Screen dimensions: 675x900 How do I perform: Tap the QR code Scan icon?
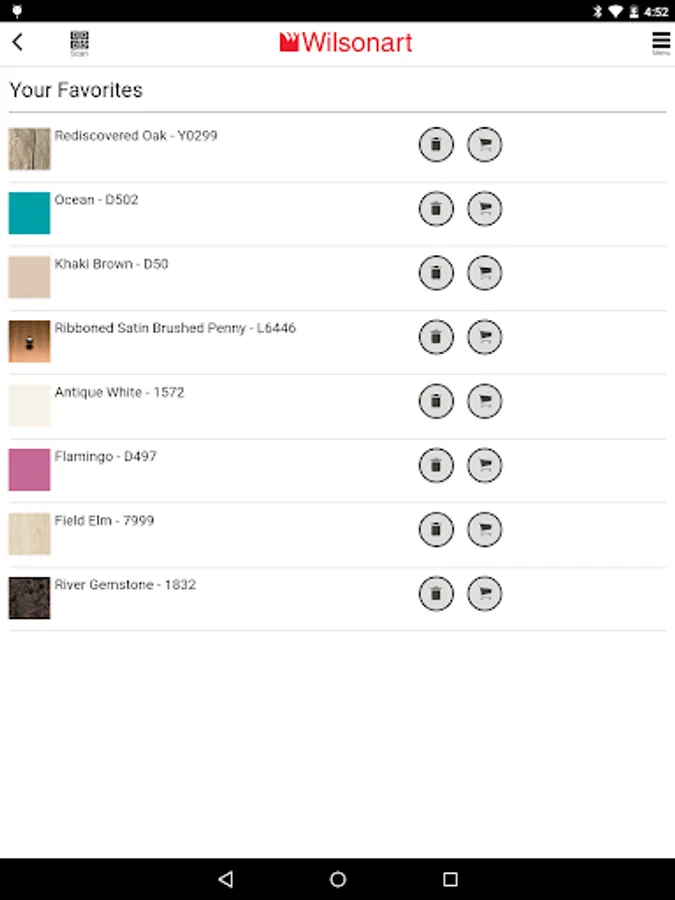pyautogui.click(x=79, y=44)
